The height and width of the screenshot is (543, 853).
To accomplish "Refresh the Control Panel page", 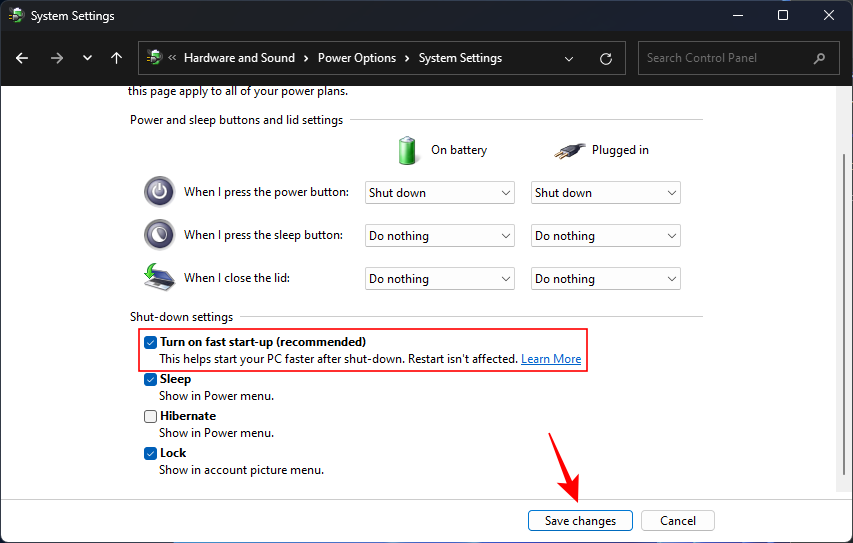I will coord(606,58).
